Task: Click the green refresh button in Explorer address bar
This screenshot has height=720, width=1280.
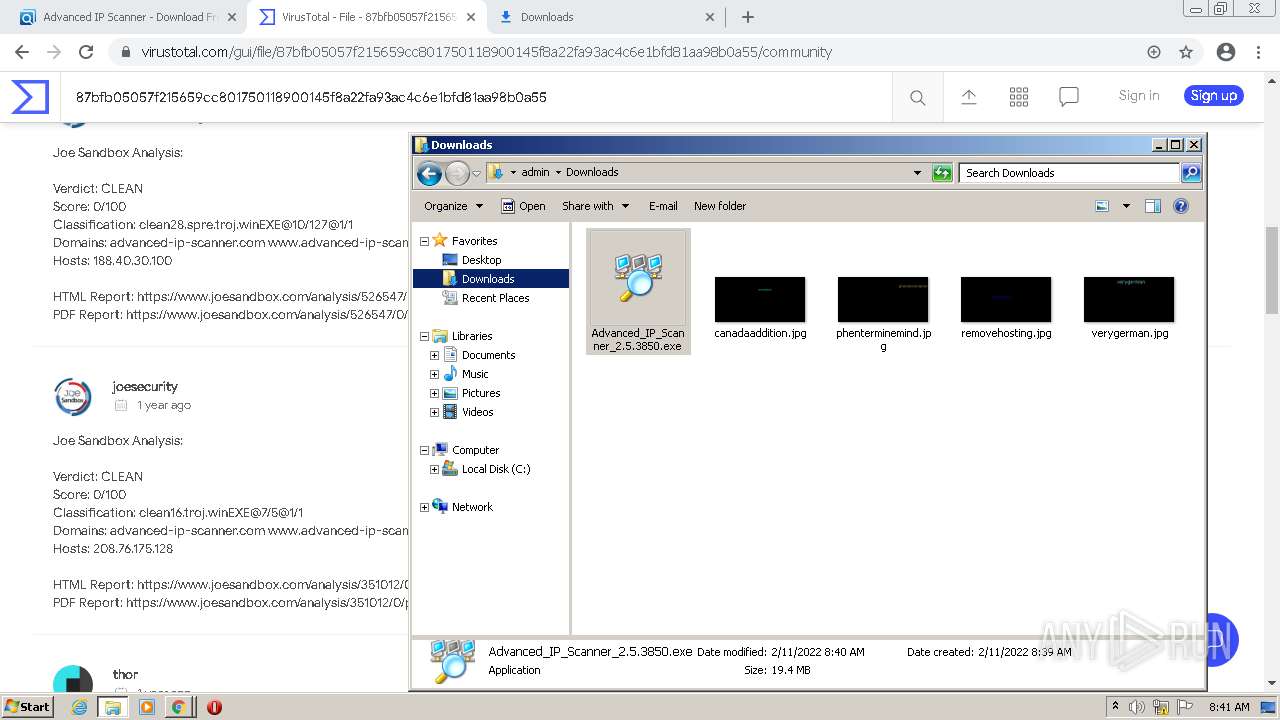Action: [942, 173]
